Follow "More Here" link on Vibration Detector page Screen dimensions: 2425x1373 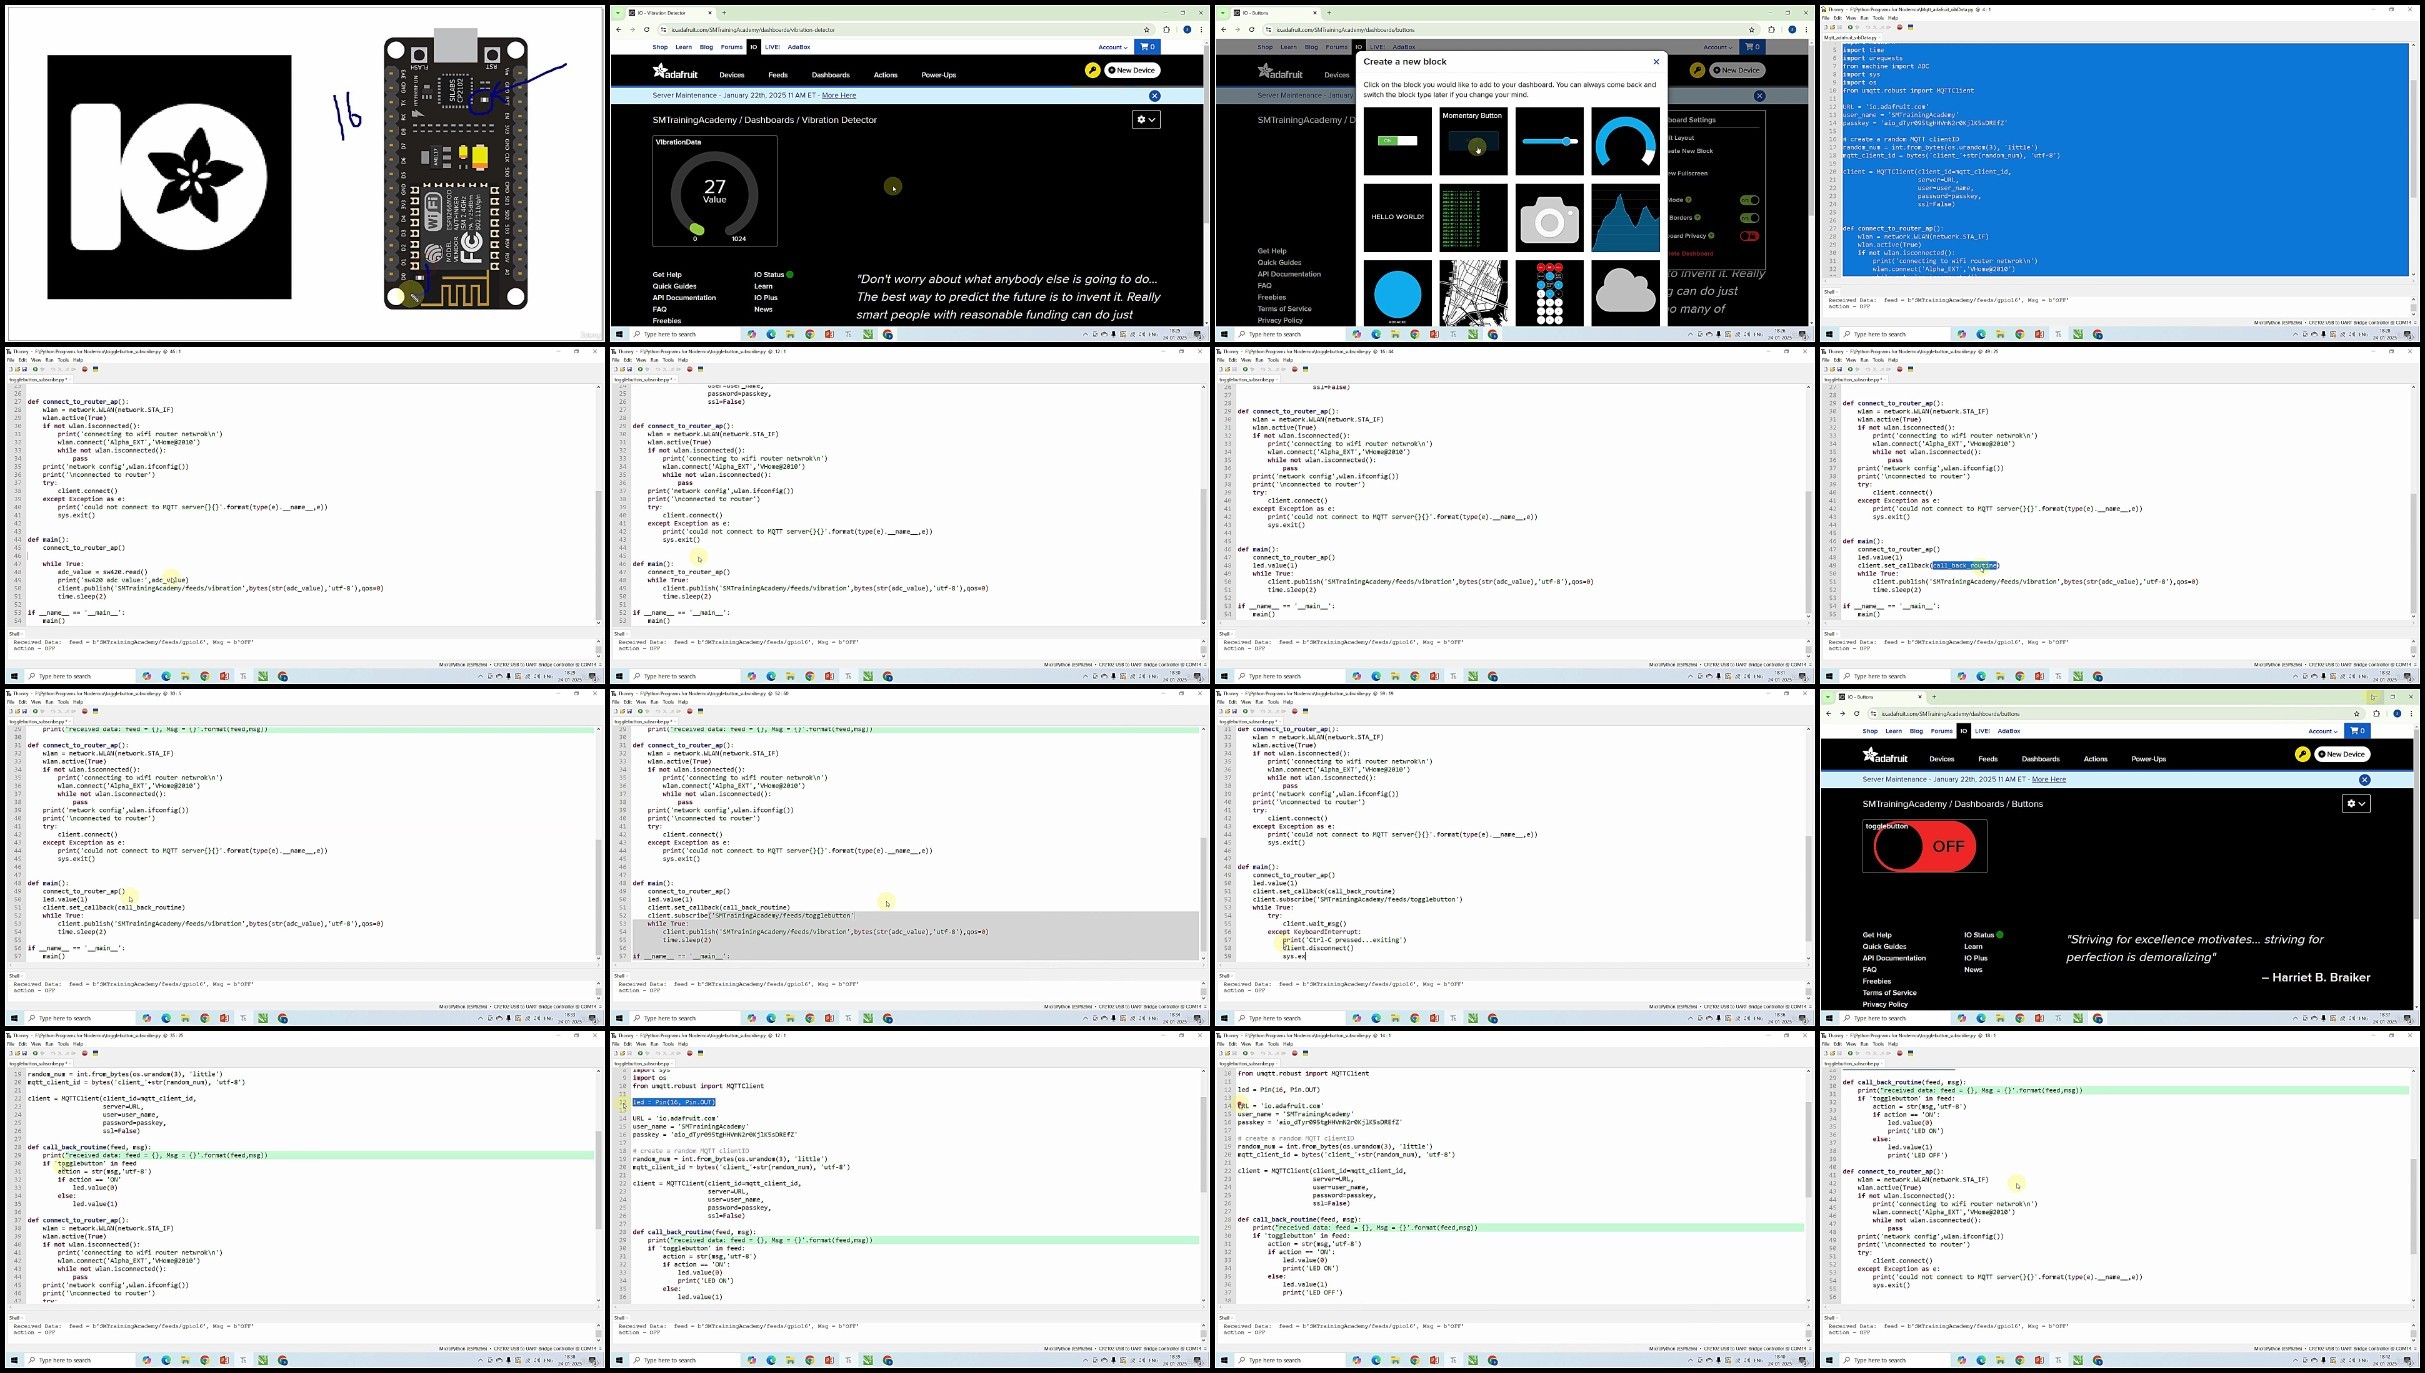click(x=839, y=95)
